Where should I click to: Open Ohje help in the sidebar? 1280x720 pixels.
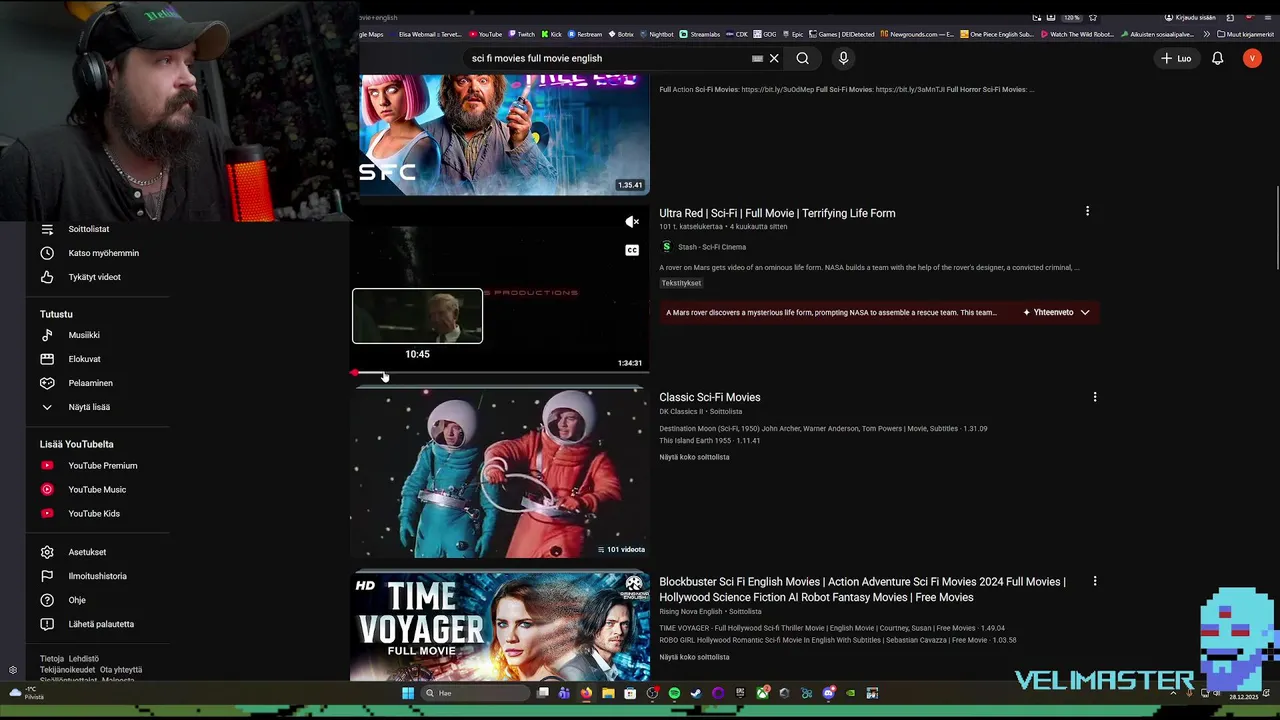(x=77, y=600)
